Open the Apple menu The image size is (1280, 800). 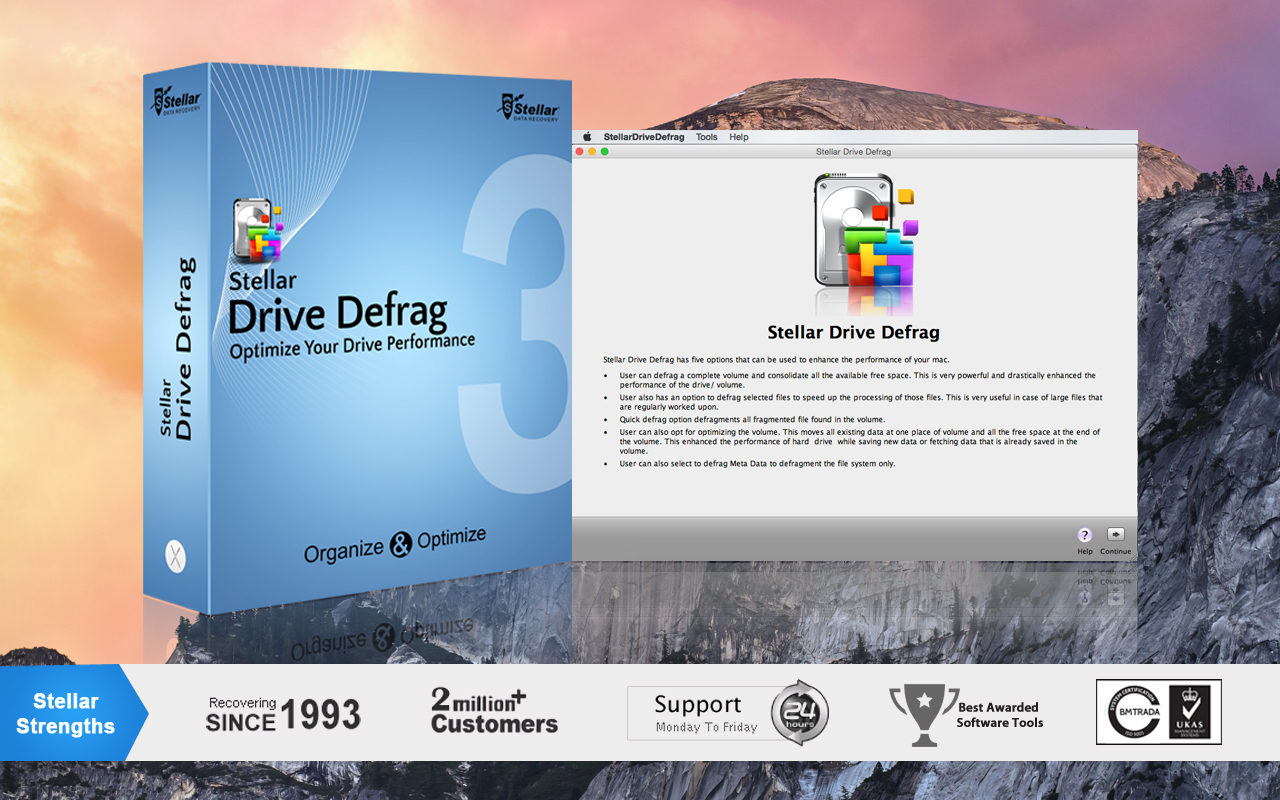587,137
